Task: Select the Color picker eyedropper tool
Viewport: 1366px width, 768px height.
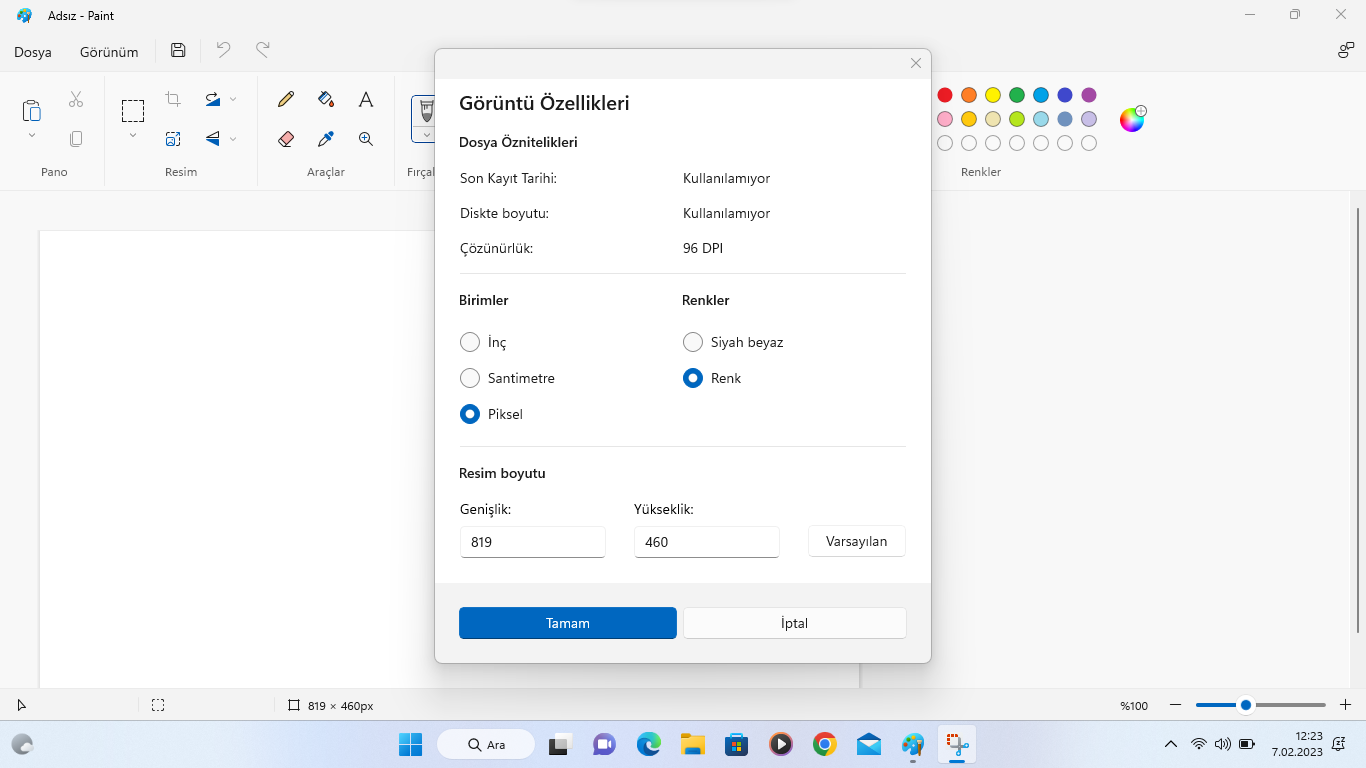Action: click(x=326, y=139)
